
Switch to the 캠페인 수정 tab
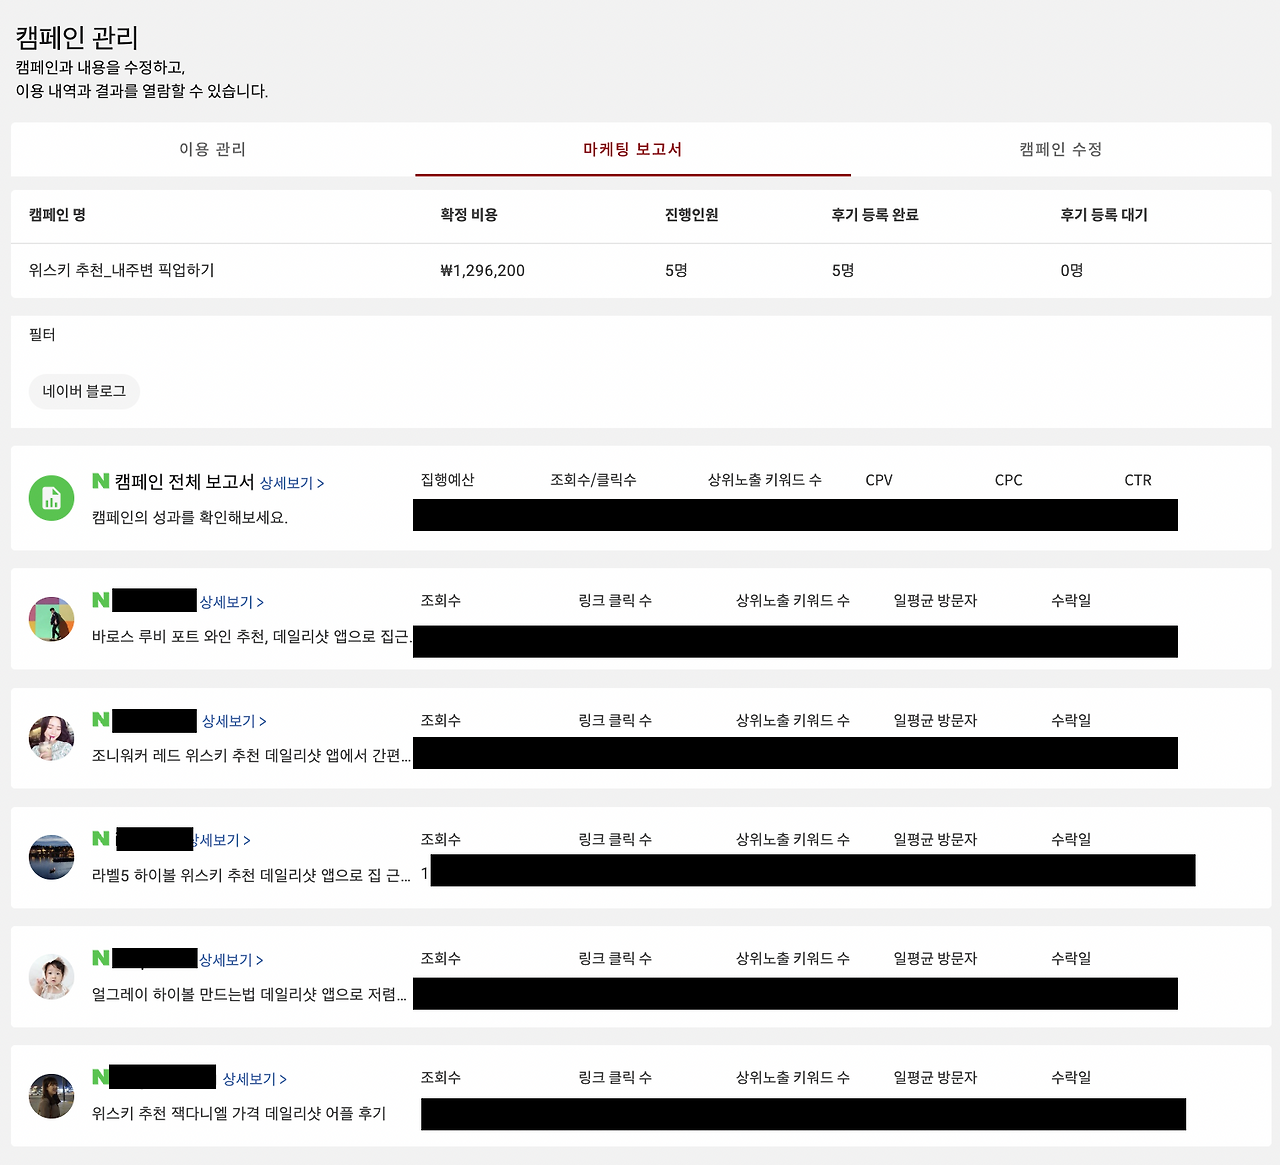1059,149
